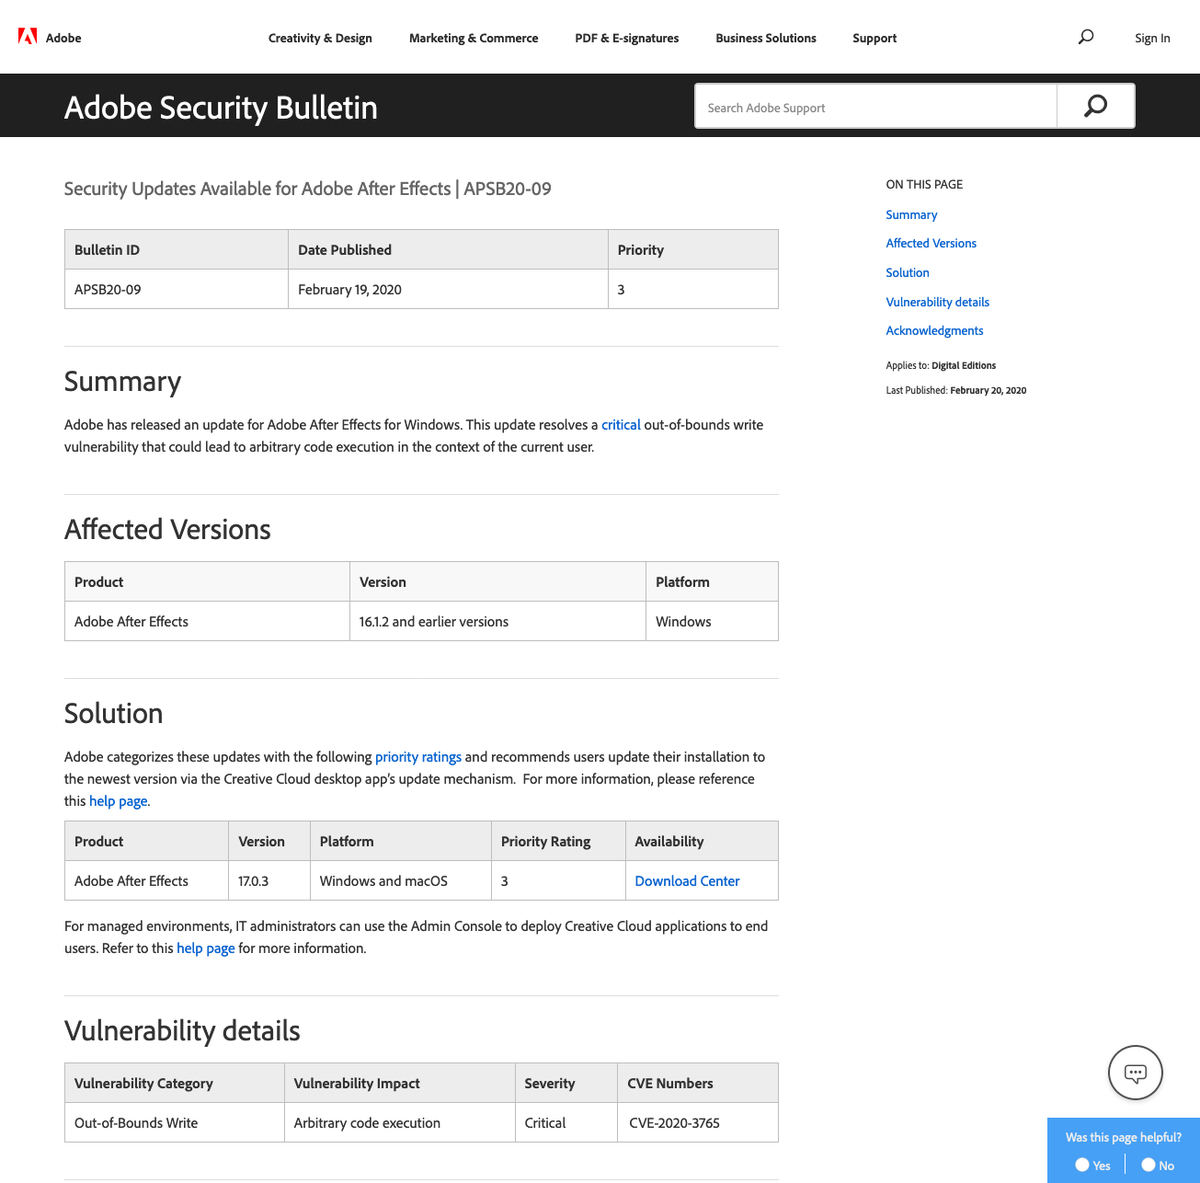The height and width of the screenshot is (1183, 1200).
Task: Jump to Solution sidebar link
Action: (907, 273)
